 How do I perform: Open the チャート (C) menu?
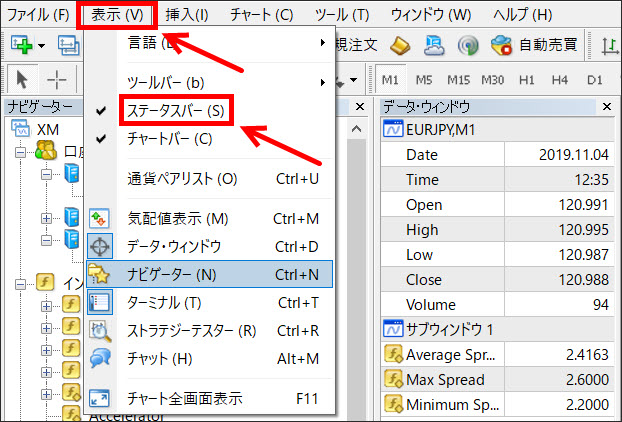pos(261,15)
